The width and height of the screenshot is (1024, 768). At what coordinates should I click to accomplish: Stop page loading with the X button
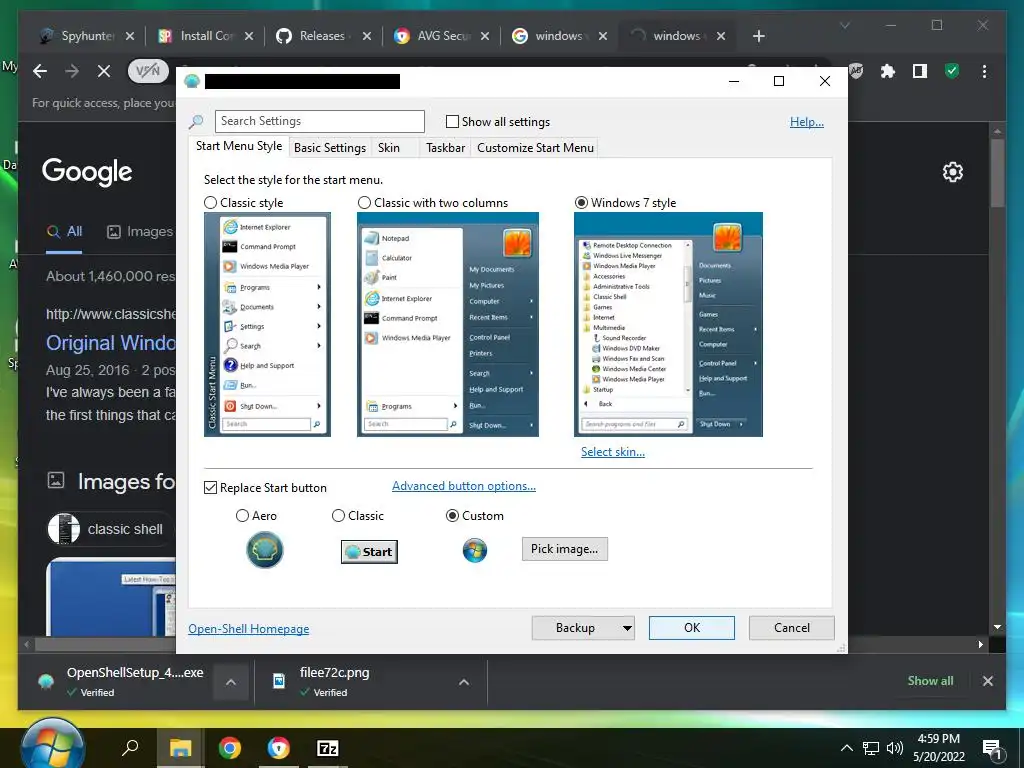[x=104, y=71]
